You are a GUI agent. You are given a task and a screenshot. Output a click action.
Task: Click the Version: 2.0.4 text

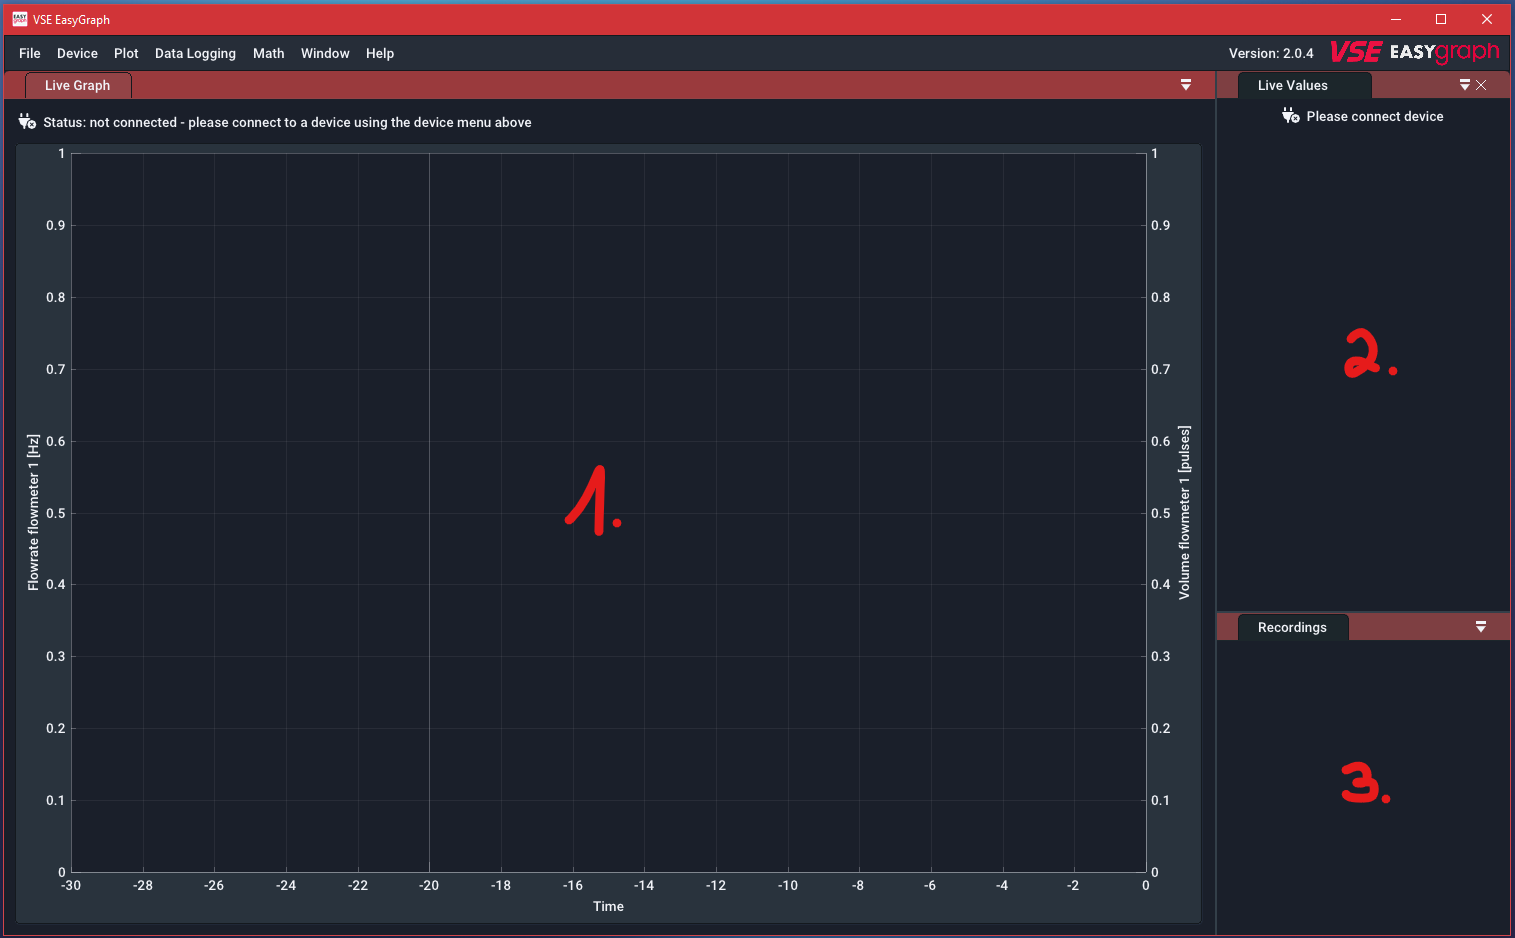coord(1271,53)
